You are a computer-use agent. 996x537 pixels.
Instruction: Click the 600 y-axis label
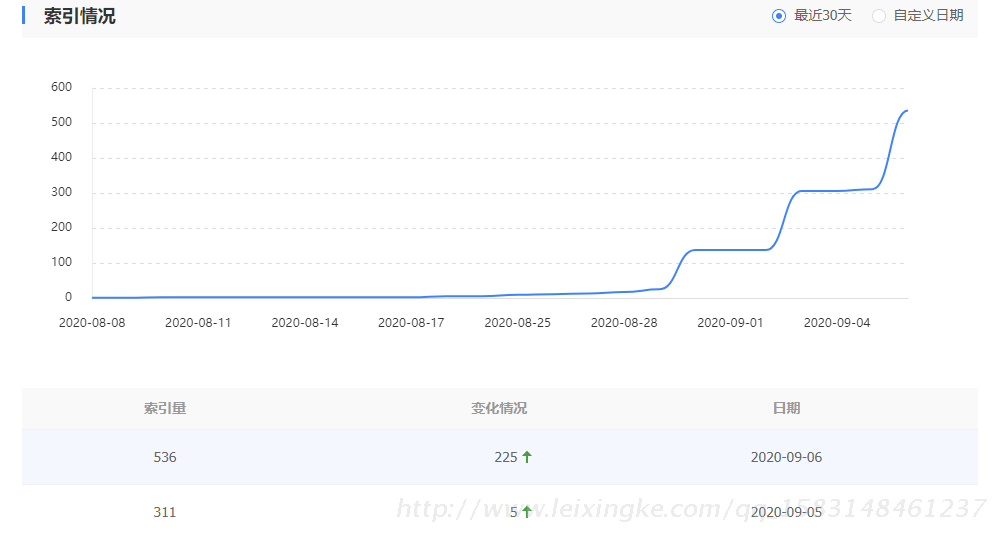[x=62, y=87]
